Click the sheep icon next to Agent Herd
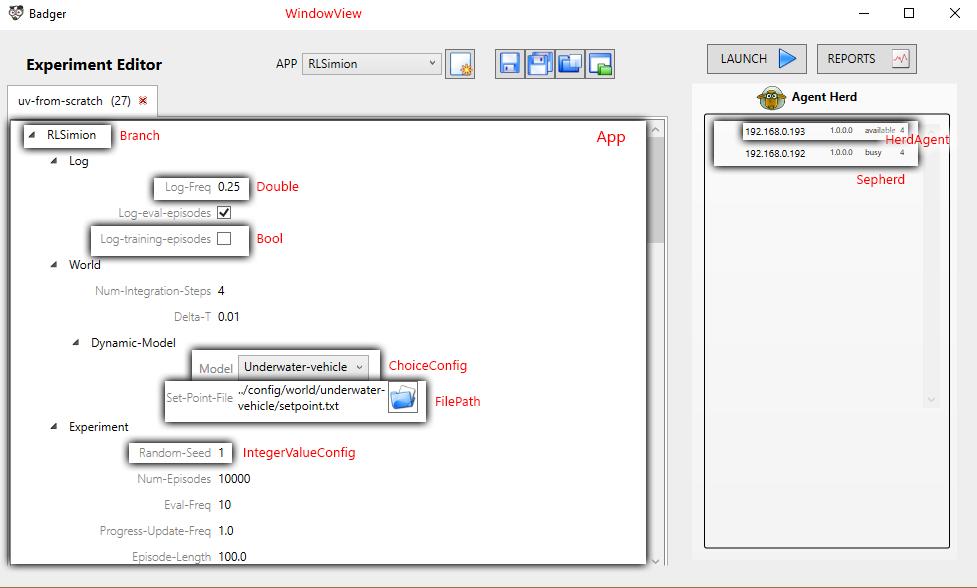The height and width of the screenshot is (588, 977). 771,98
